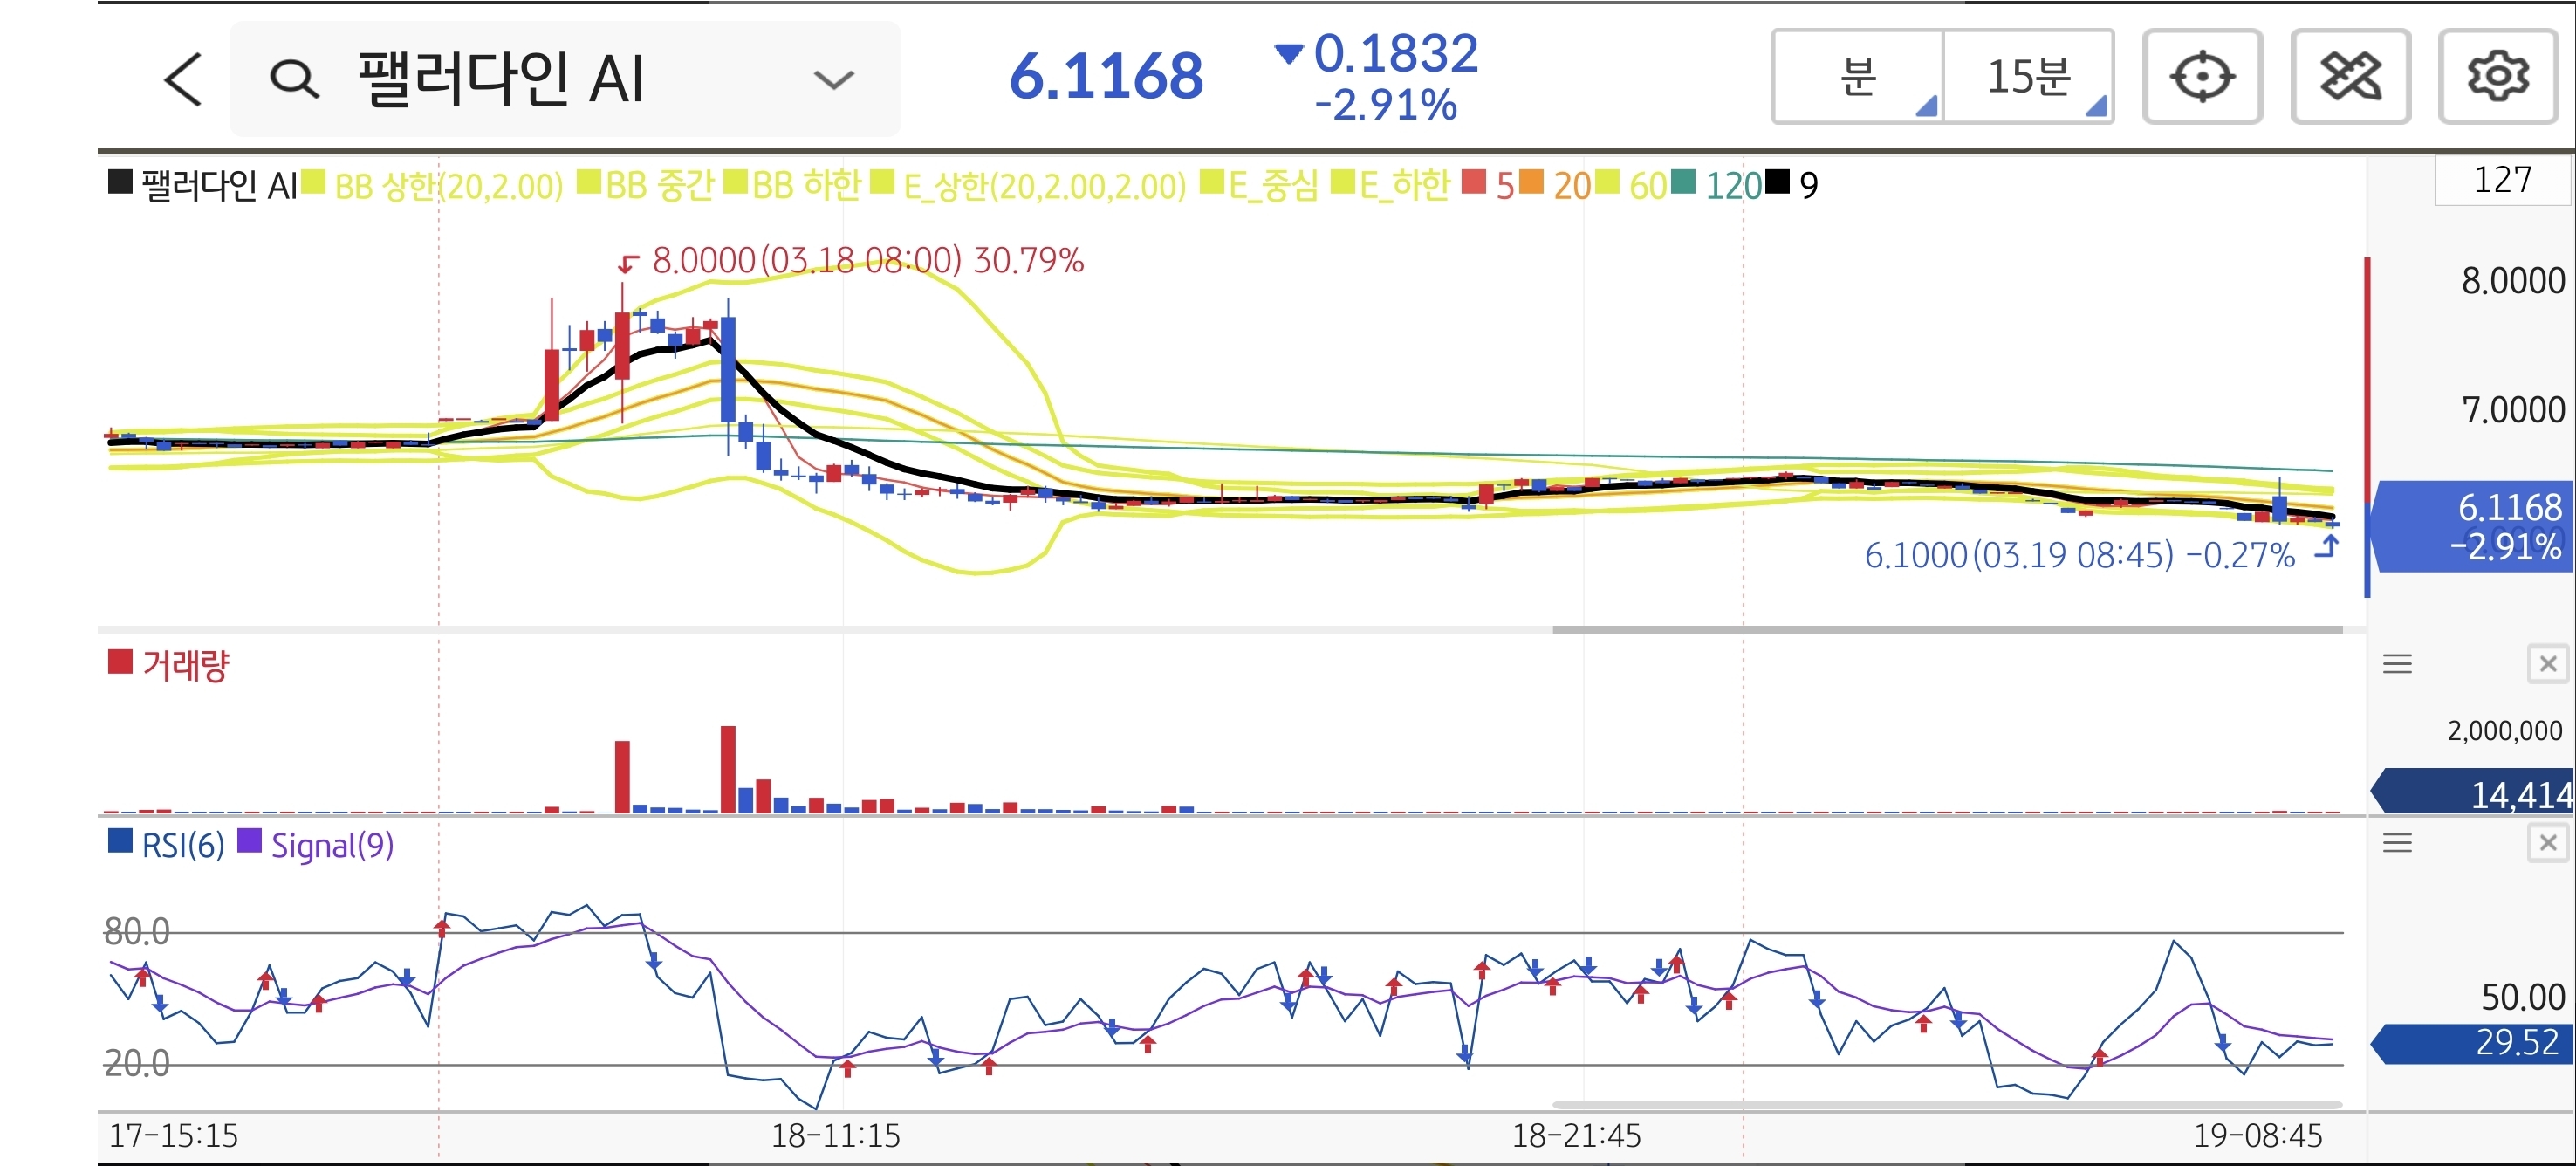Image resolution: width=2576 pixels, height=1166 pixels.
Task: Expand the 팔러다인 AI stock dropdown
Action: point(833,79)
